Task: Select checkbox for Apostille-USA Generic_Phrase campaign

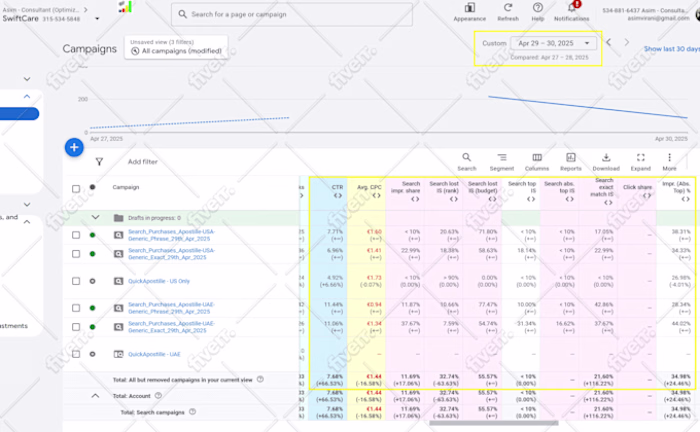Action: click(x=76, y=235)
